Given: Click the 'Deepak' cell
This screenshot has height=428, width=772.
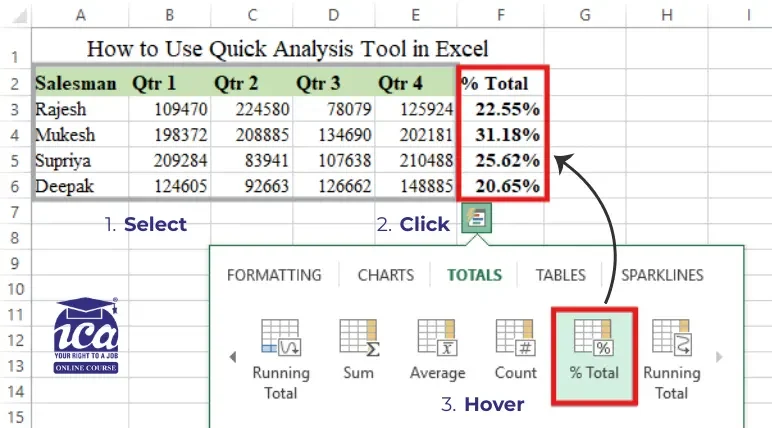Looking at the screenshot, I should point(81,186).
